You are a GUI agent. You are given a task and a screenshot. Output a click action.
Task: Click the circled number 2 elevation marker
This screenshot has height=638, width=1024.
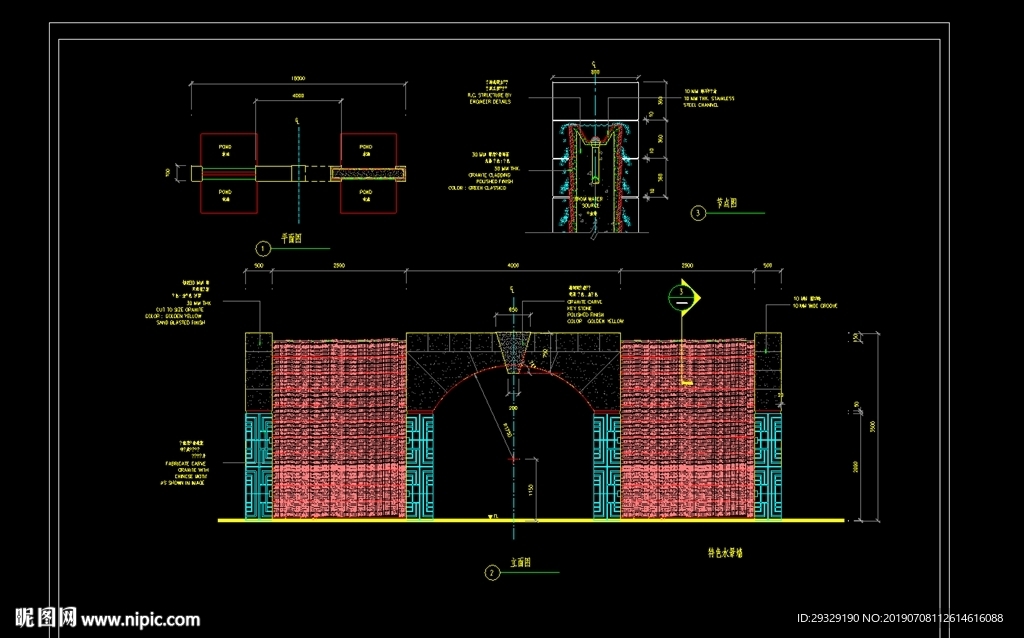tap(492, 573)
